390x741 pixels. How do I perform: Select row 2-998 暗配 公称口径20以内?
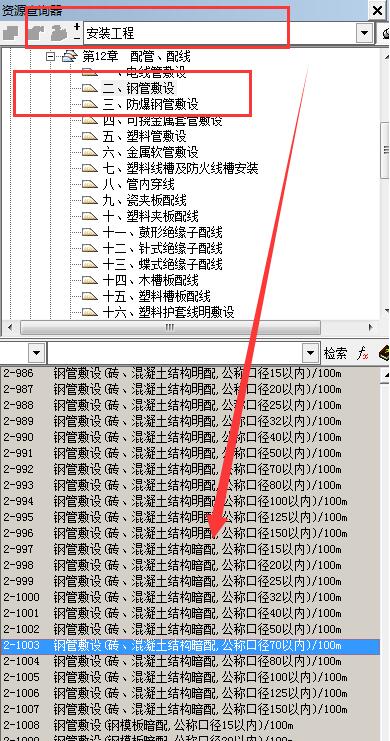point(190,565)
